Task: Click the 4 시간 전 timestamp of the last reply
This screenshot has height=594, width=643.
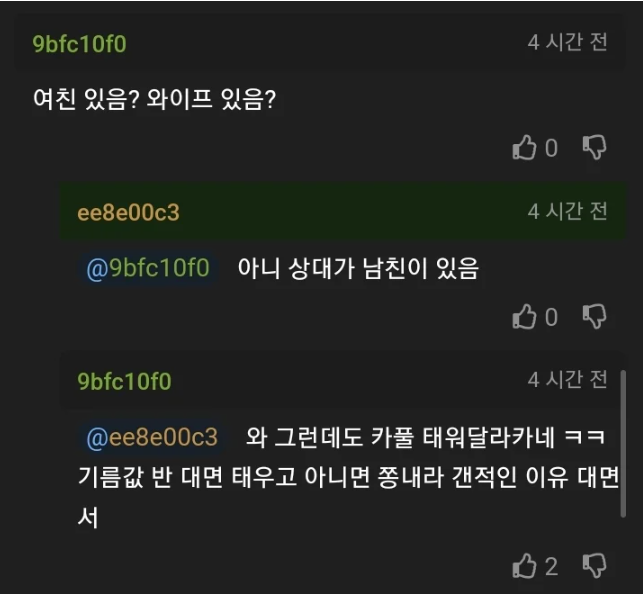Action: pyautogui.click(x=567, y=380)
